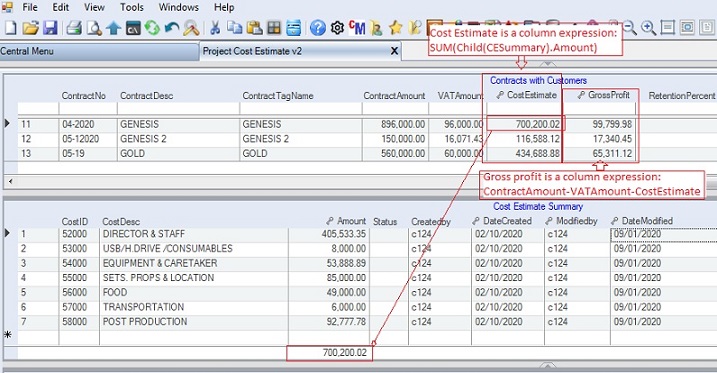Open Help via question mark icon

point(317,28)
